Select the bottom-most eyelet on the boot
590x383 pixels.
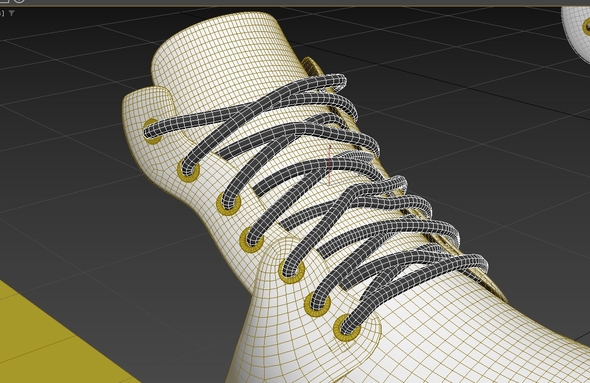(x=347, y=328)
